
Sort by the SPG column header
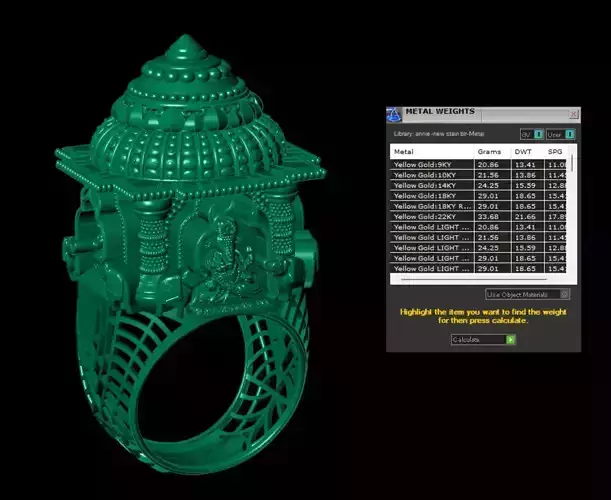click(556, 152)
